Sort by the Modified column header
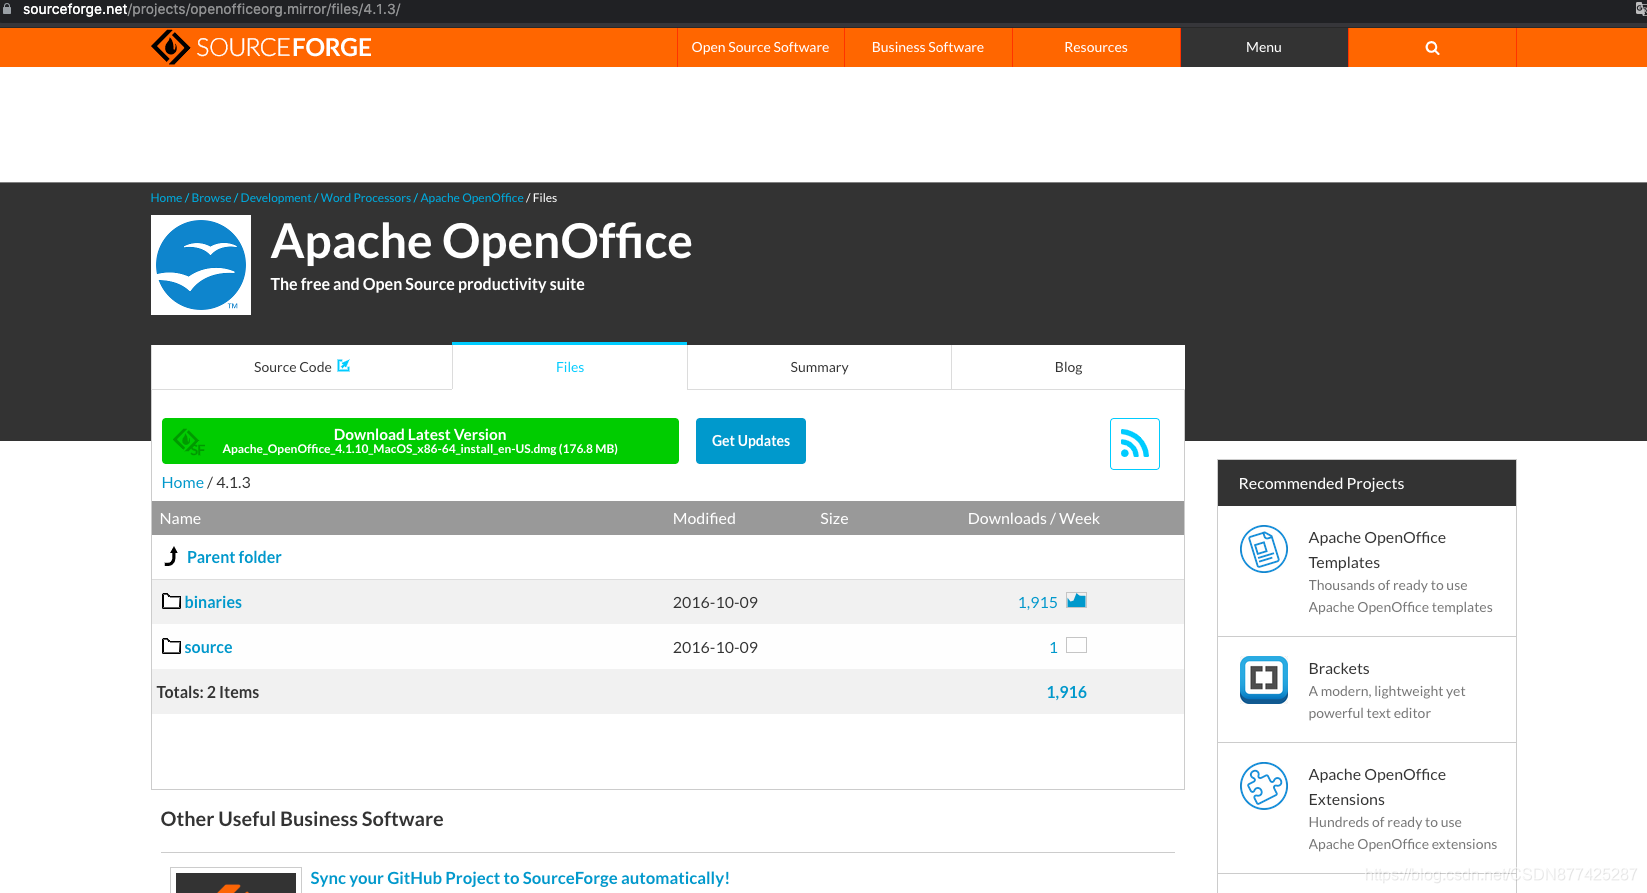This screenshot has width=1647, height=893. point(704,518)
